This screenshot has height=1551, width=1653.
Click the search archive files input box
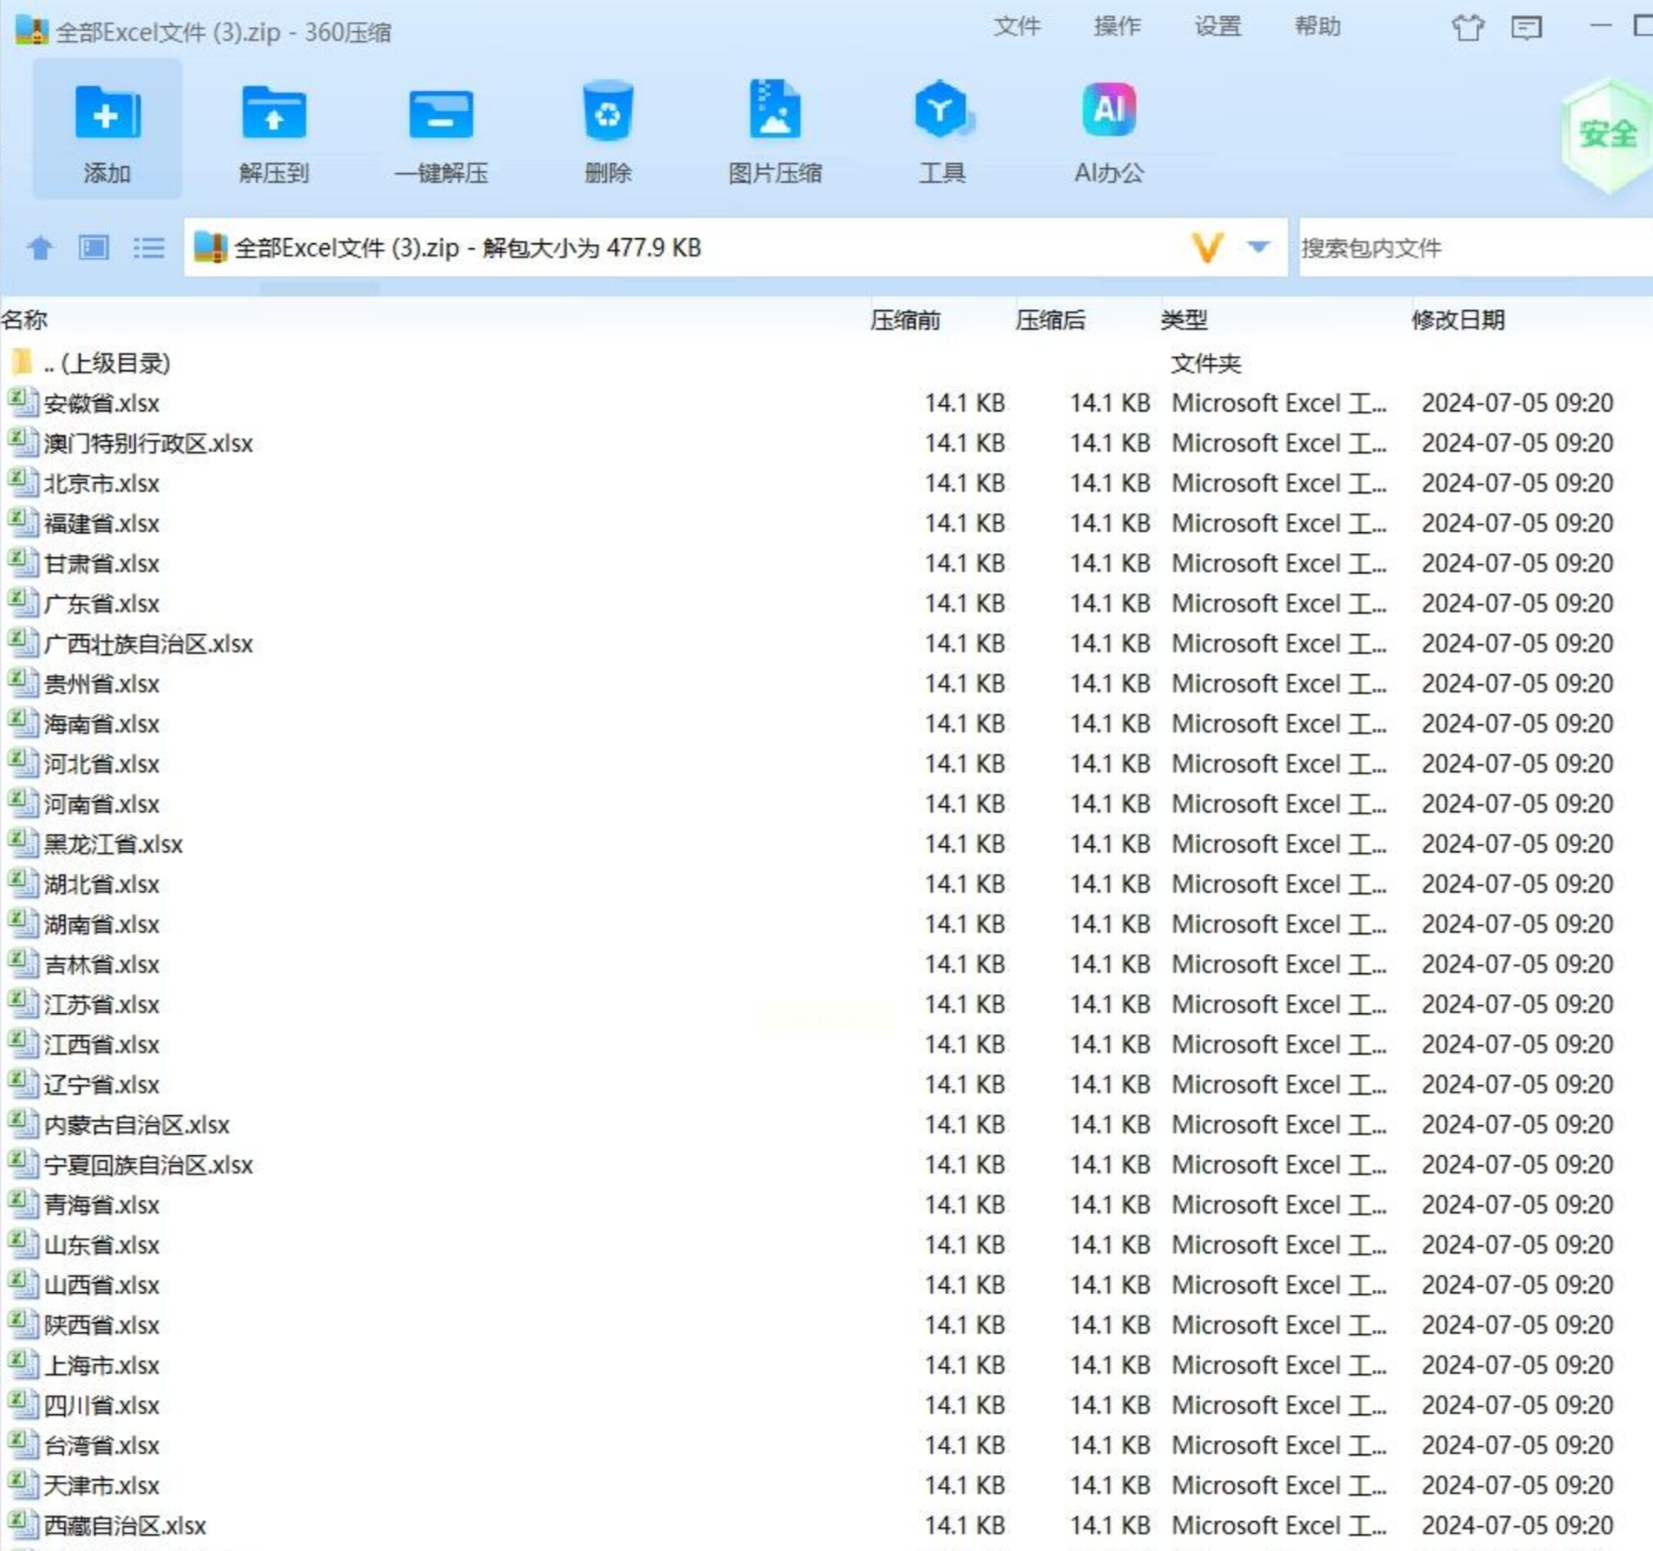tap(1470, 248)
